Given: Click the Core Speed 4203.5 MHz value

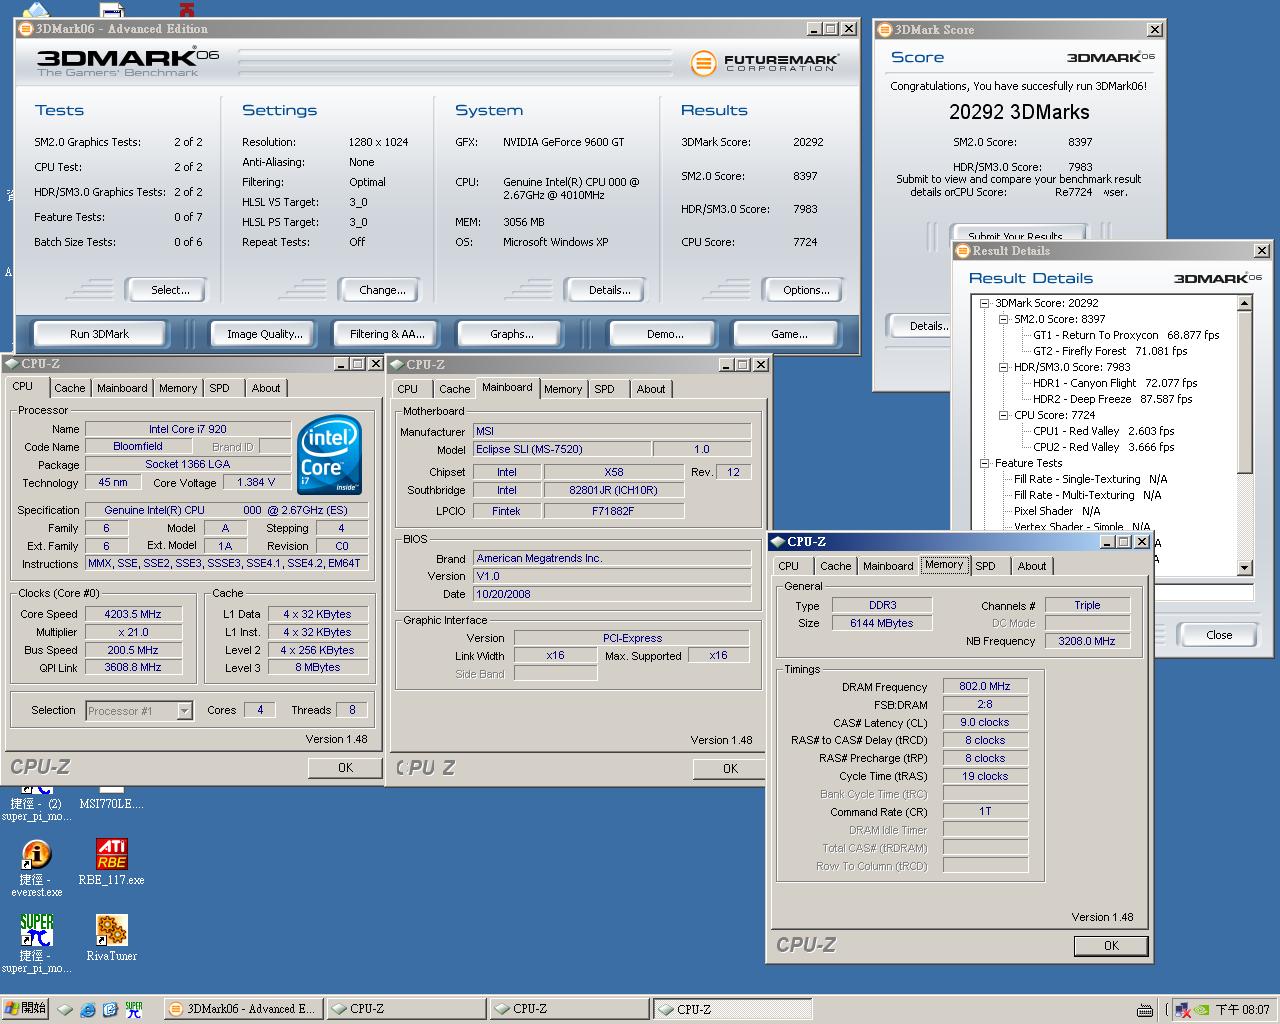Looking at the screenshot, I should (x=133, y=614).
